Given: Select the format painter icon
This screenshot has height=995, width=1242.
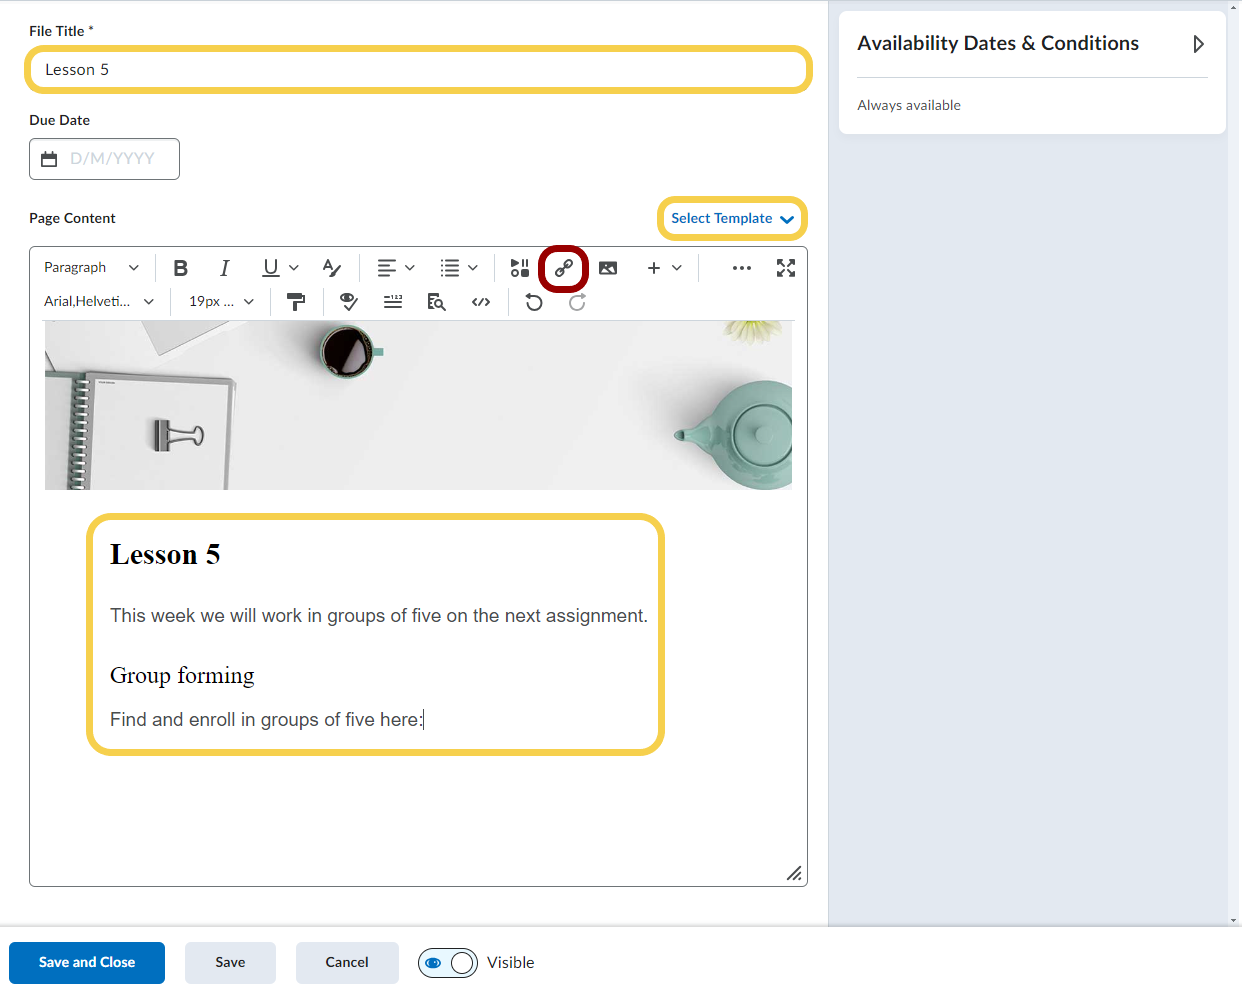Looking at the screenshot, I should (x=296, y=302).
